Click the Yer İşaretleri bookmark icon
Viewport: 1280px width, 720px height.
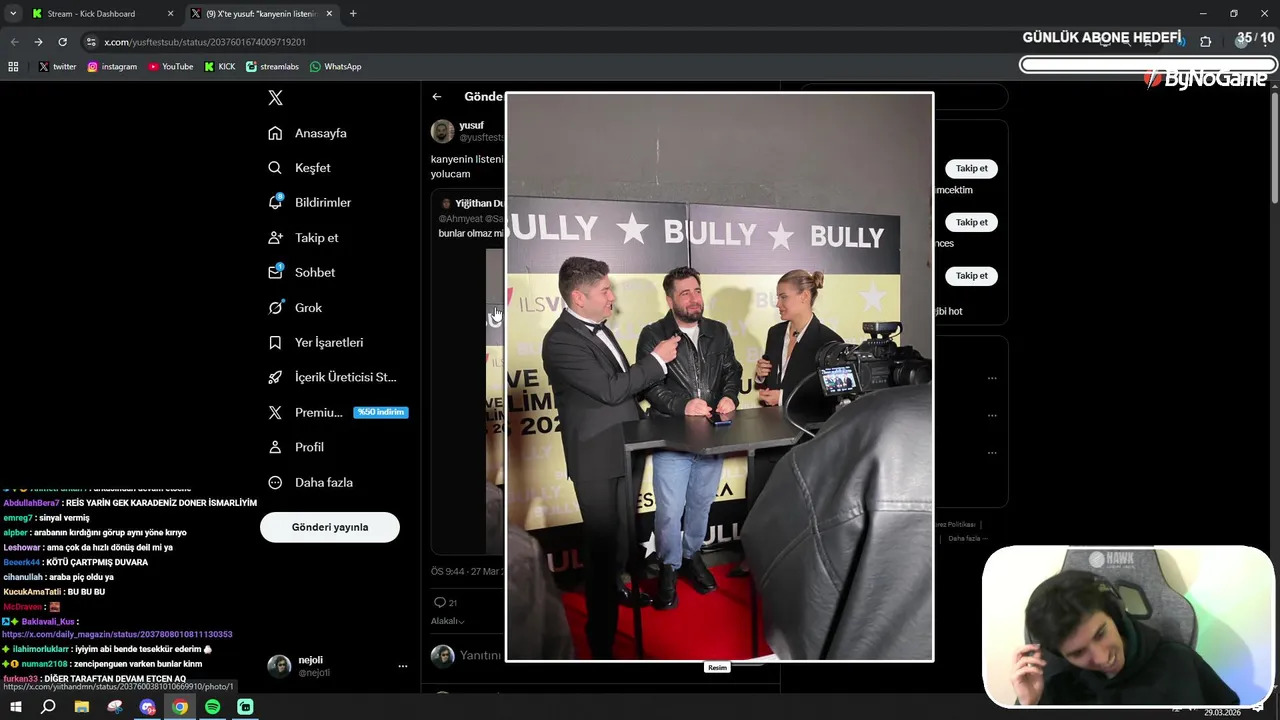[275, 342]
